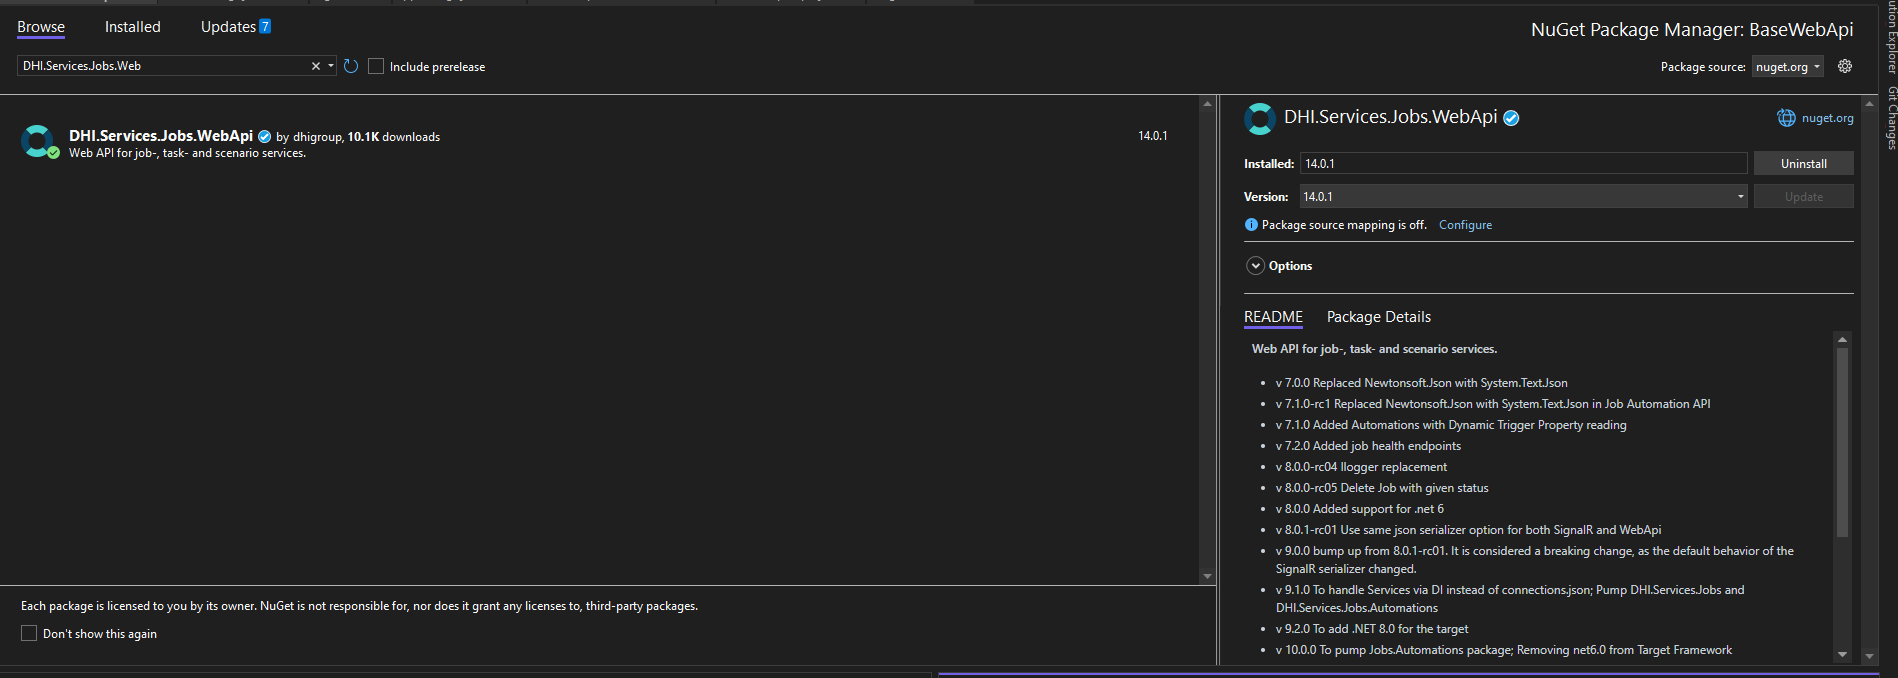Image resolution: width=1898 pixels, height=678 pixels.
Task: Open NuGet settings gear icon
Action: coord(1845,66)
